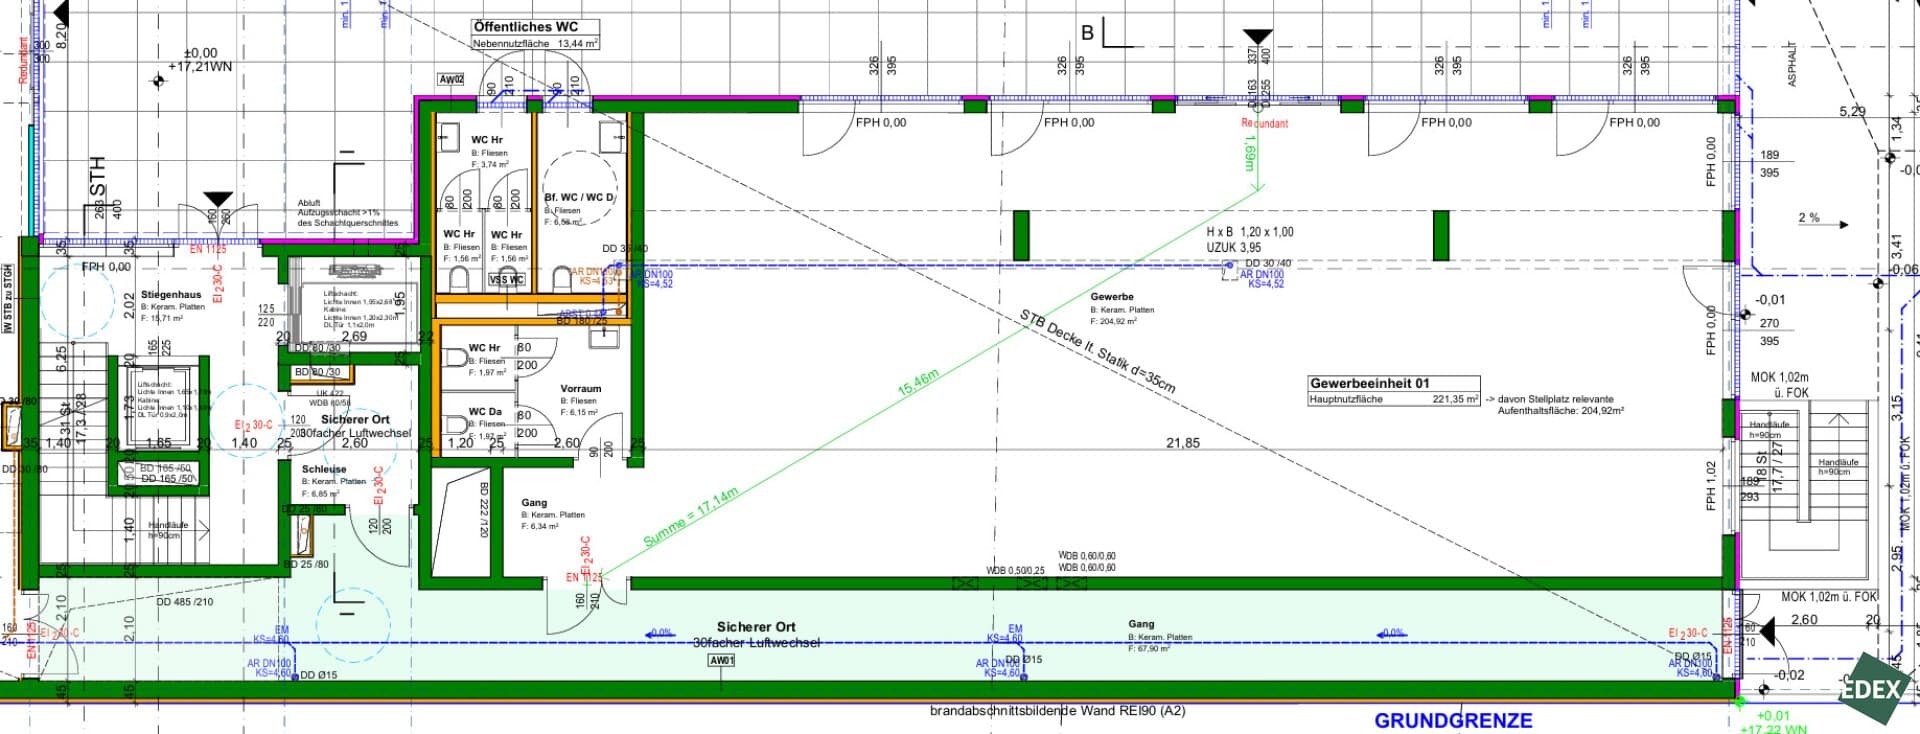
Task: Select the Gewerbe room label
Action: coord(1112,297)
